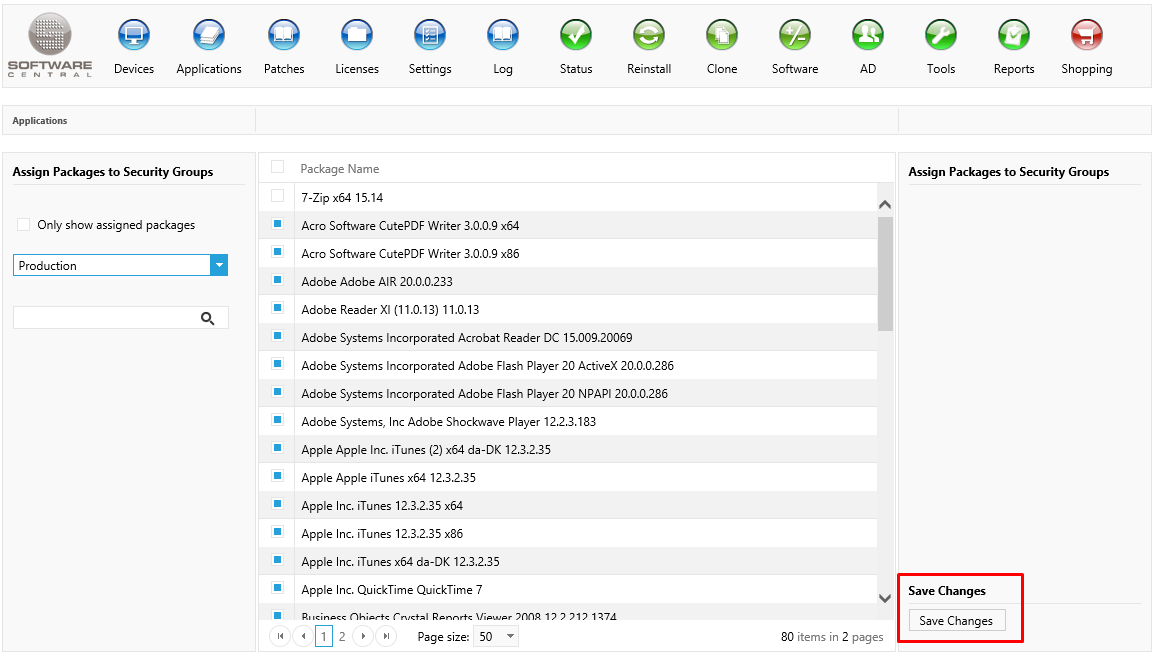Click the Tools wrench icon
Screen dimensions: 1157x656
940,36
